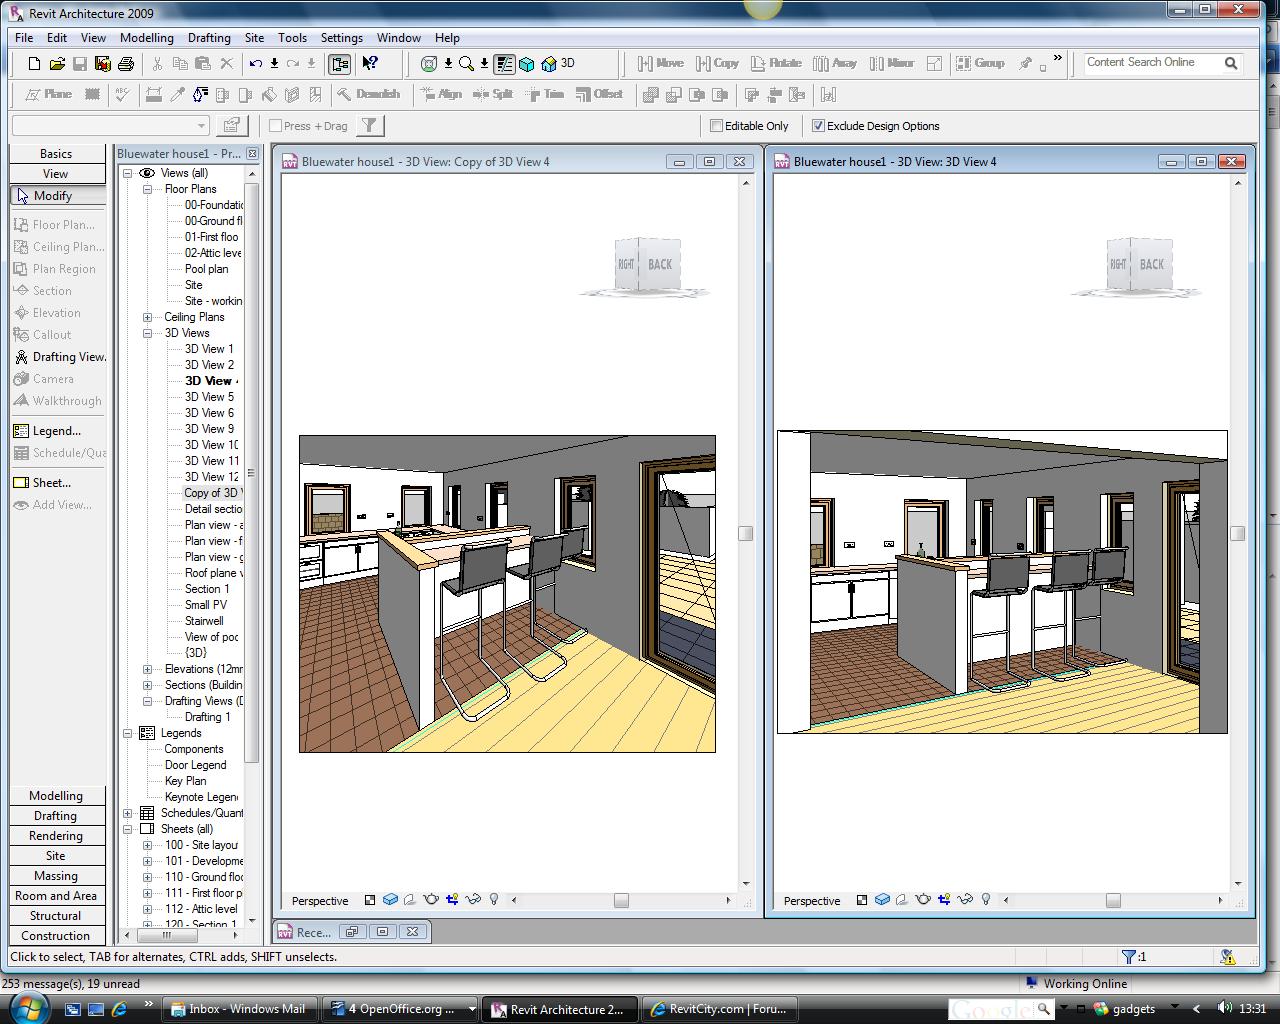Click the Thin Lines toolbar icon
The image size is (1280, 1024).
[x=504, y=64]
